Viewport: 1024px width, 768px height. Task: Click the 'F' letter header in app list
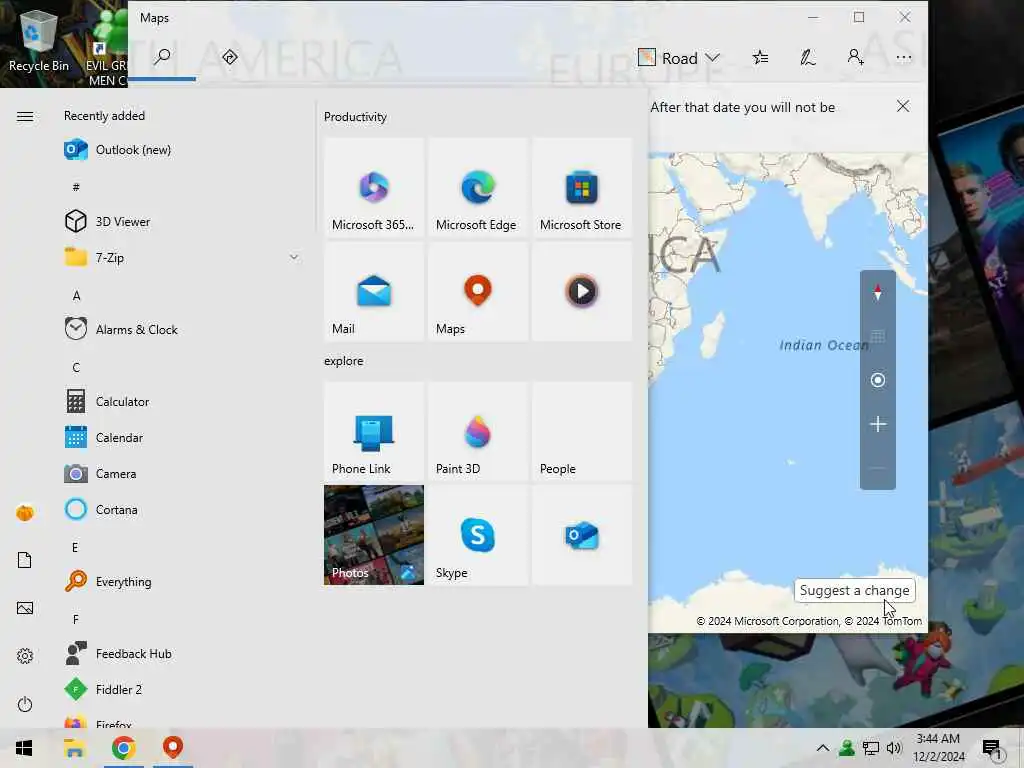76,619
